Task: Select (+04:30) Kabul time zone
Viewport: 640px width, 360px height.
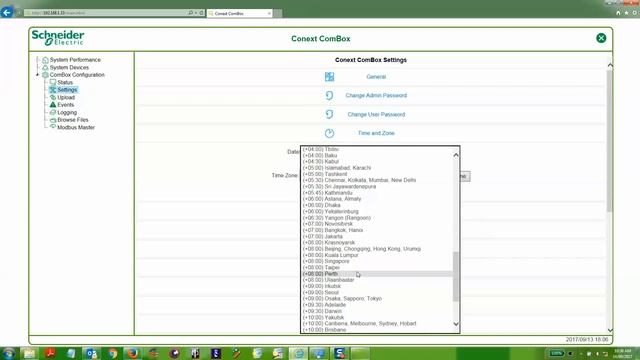Action: click(377, 162)
